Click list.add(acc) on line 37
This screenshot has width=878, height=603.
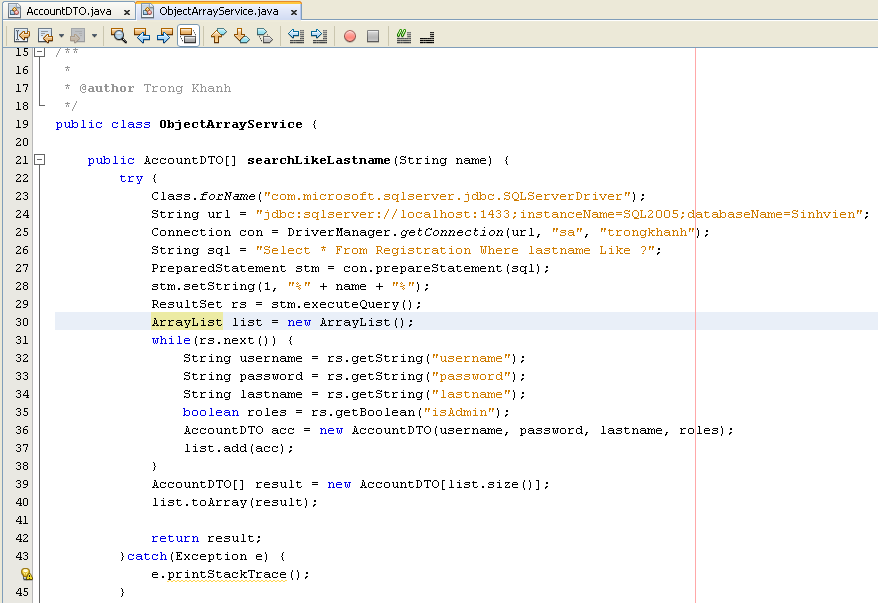(x=235, y=448)
